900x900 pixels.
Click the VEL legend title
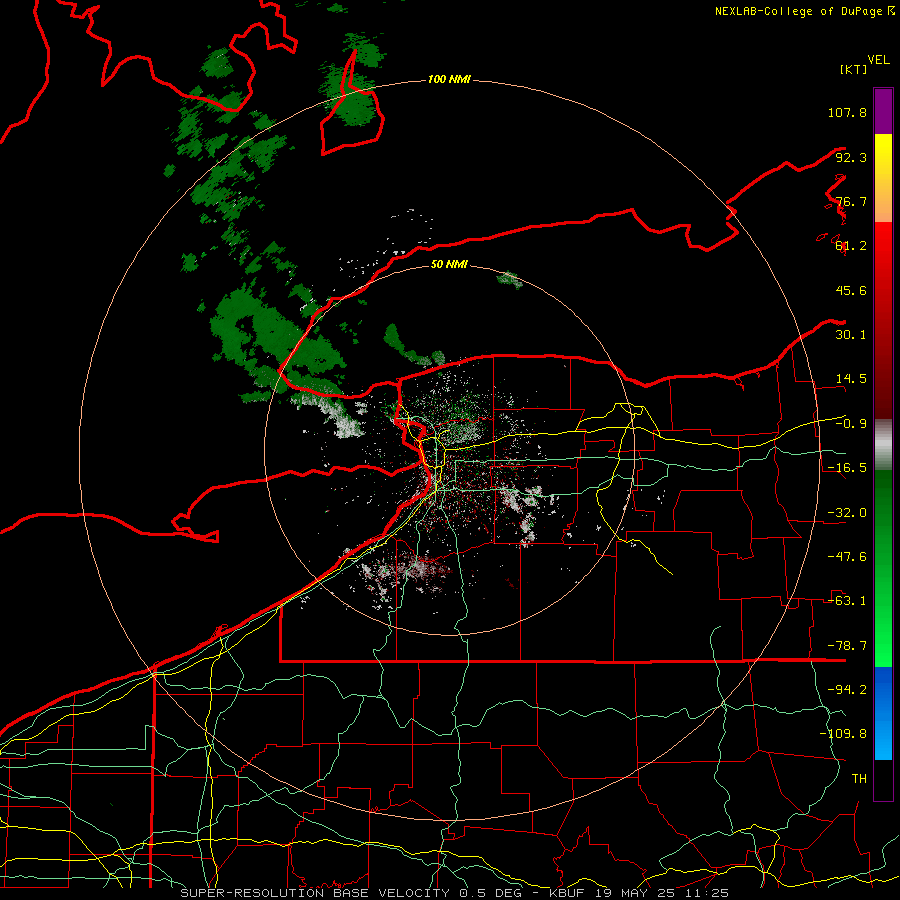pos(879,60)
